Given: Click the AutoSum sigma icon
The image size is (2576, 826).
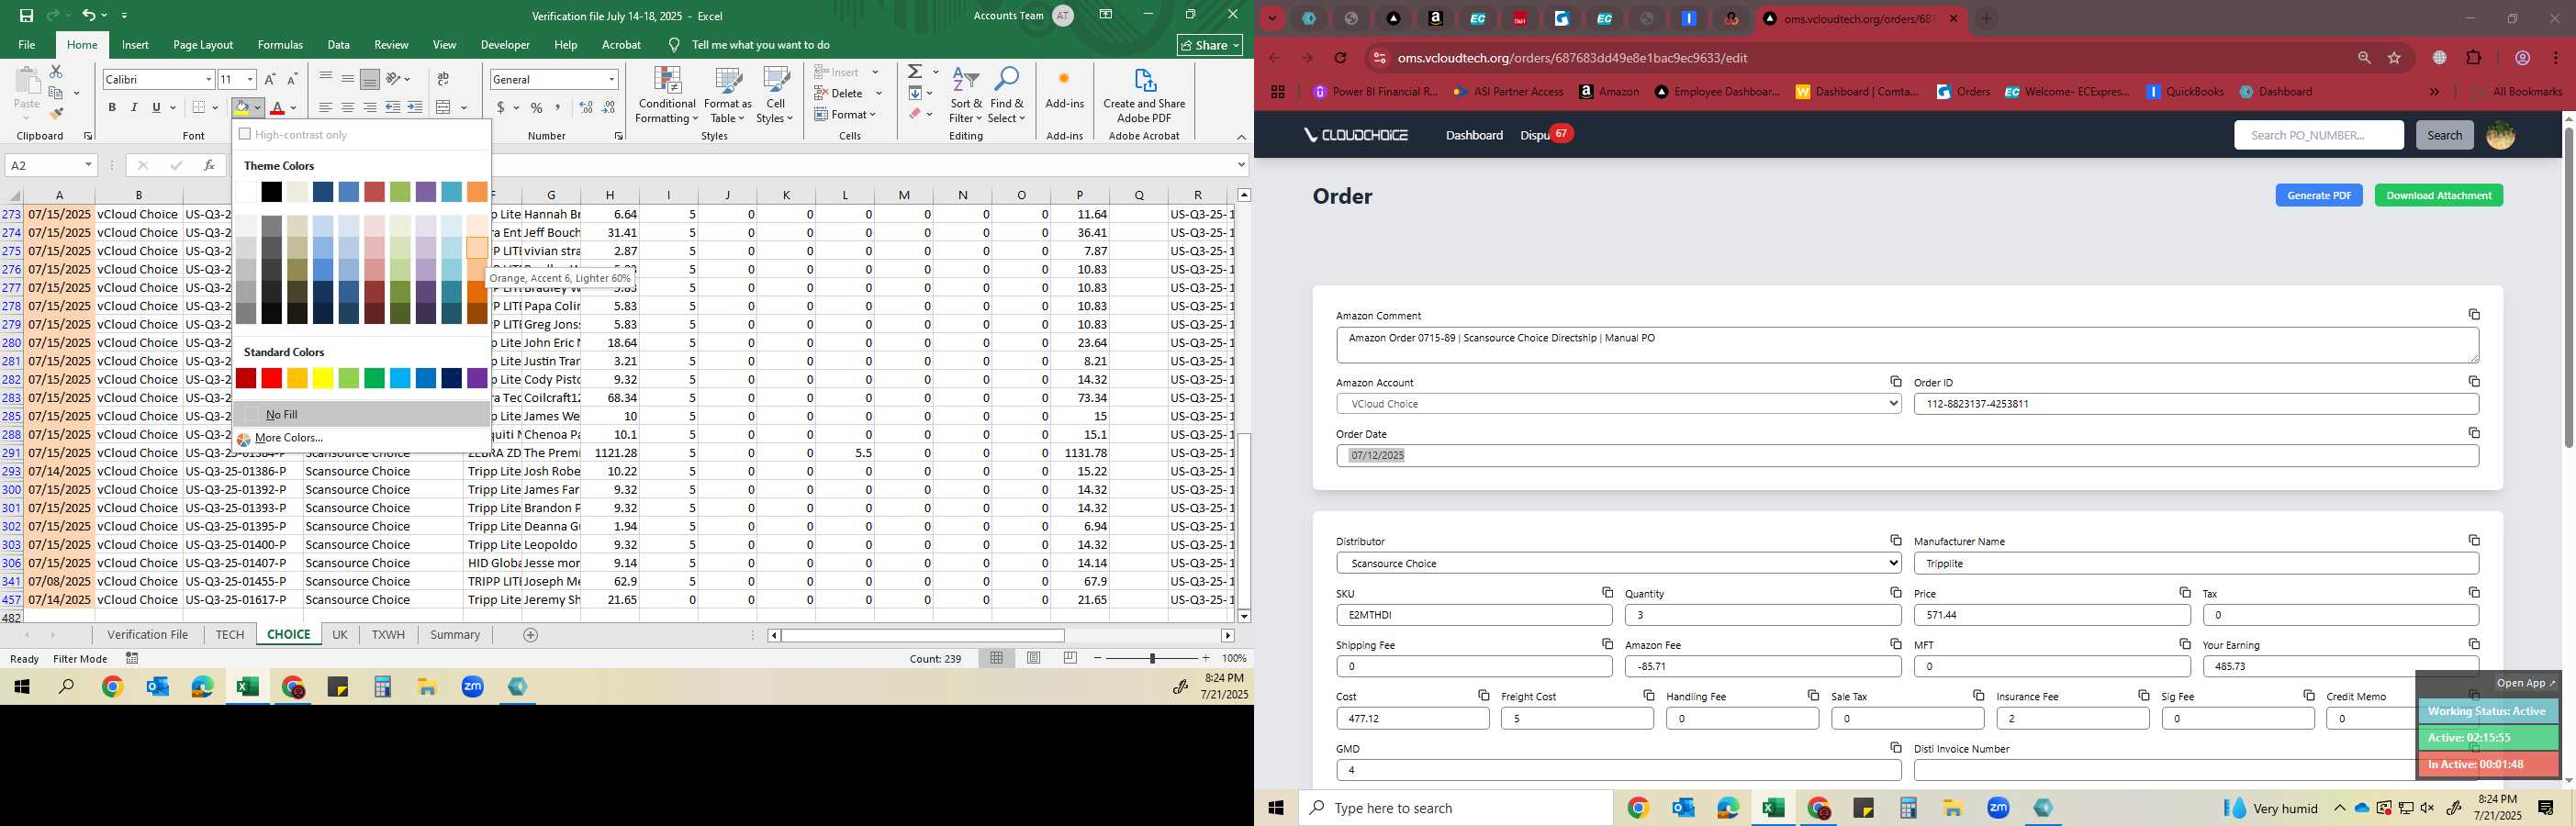Looking at the screenshot, I should (x=915, y=72).
